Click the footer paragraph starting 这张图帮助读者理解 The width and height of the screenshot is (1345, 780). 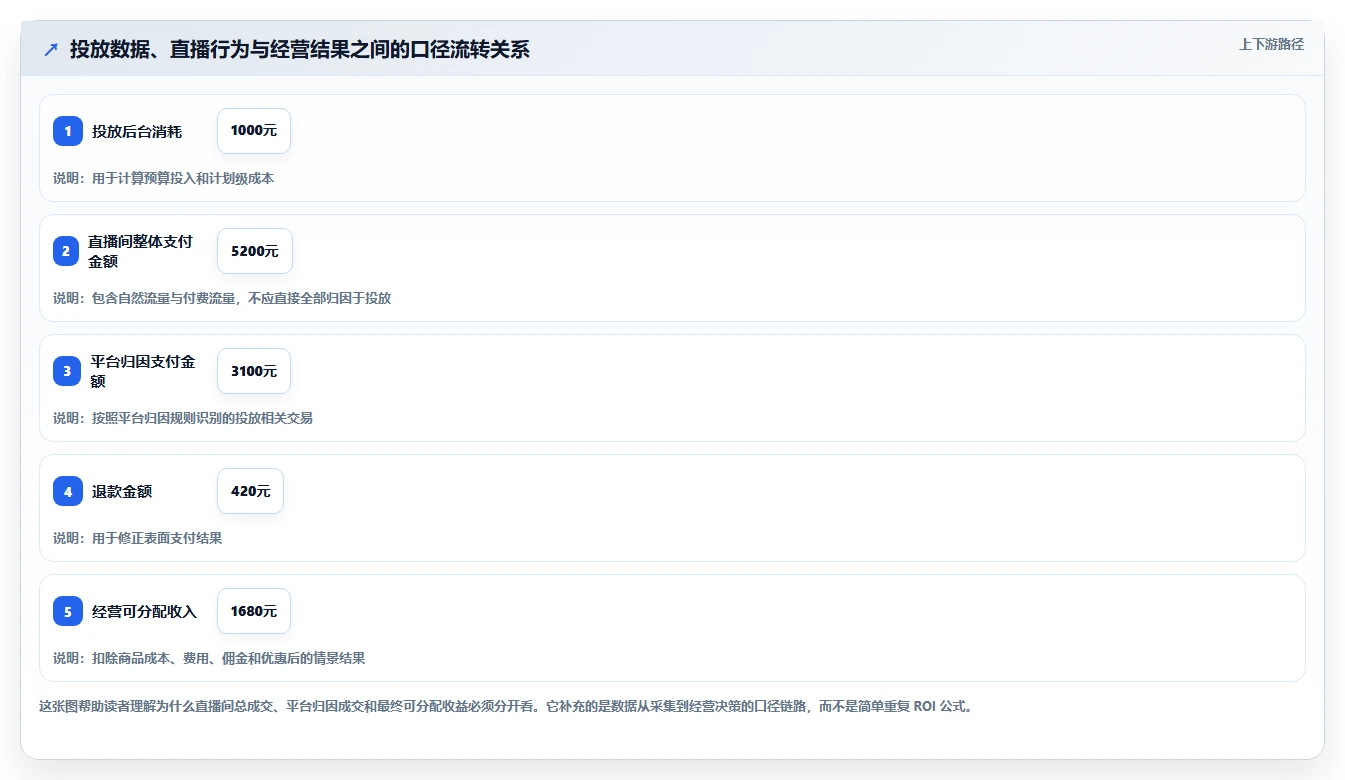coord(506,706)
